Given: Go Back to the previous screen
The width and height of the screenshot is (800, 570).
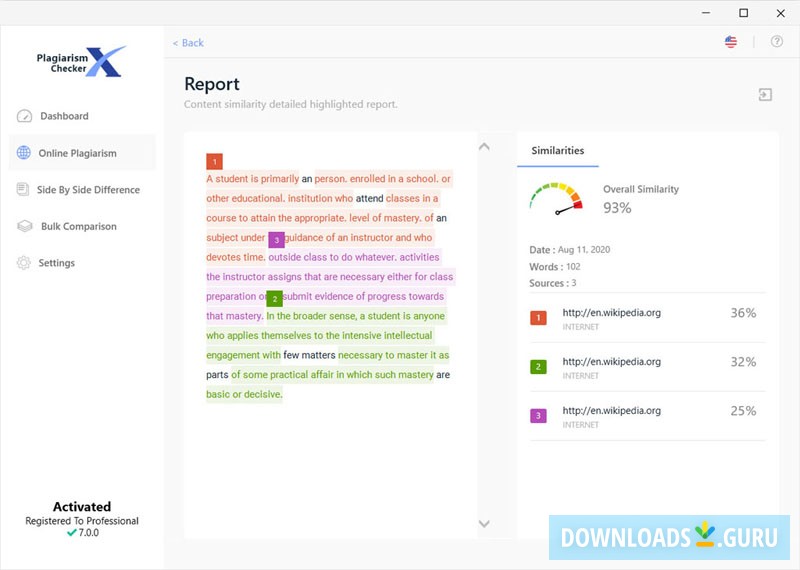Looking at the screenshot, I should coord(188,43).
